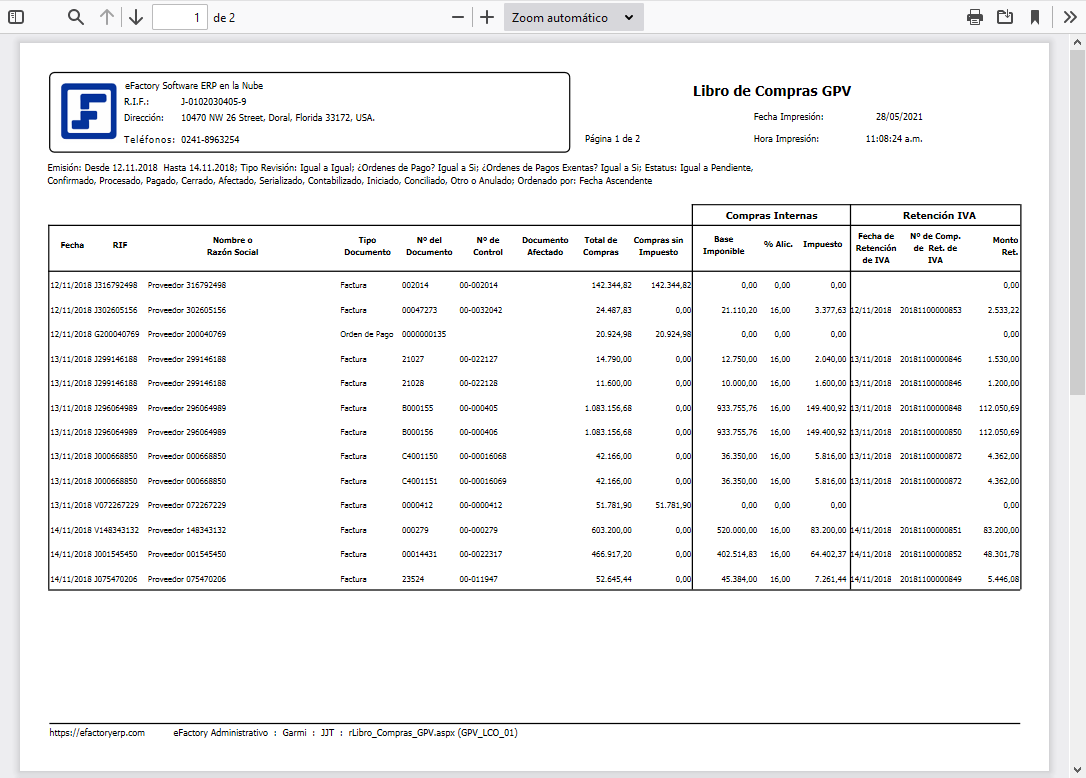Click the vertical scrollbar track
The width and height of the screenshot is (1086, 778).
tap(1077, 400)
